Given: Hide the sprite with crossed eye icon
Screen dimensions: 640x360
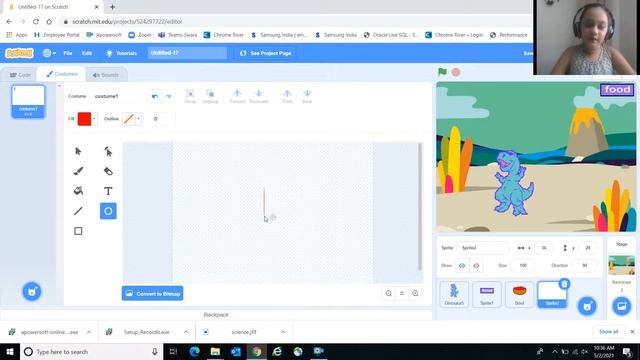Looking at the screenshot, I should tap(476, 266).
